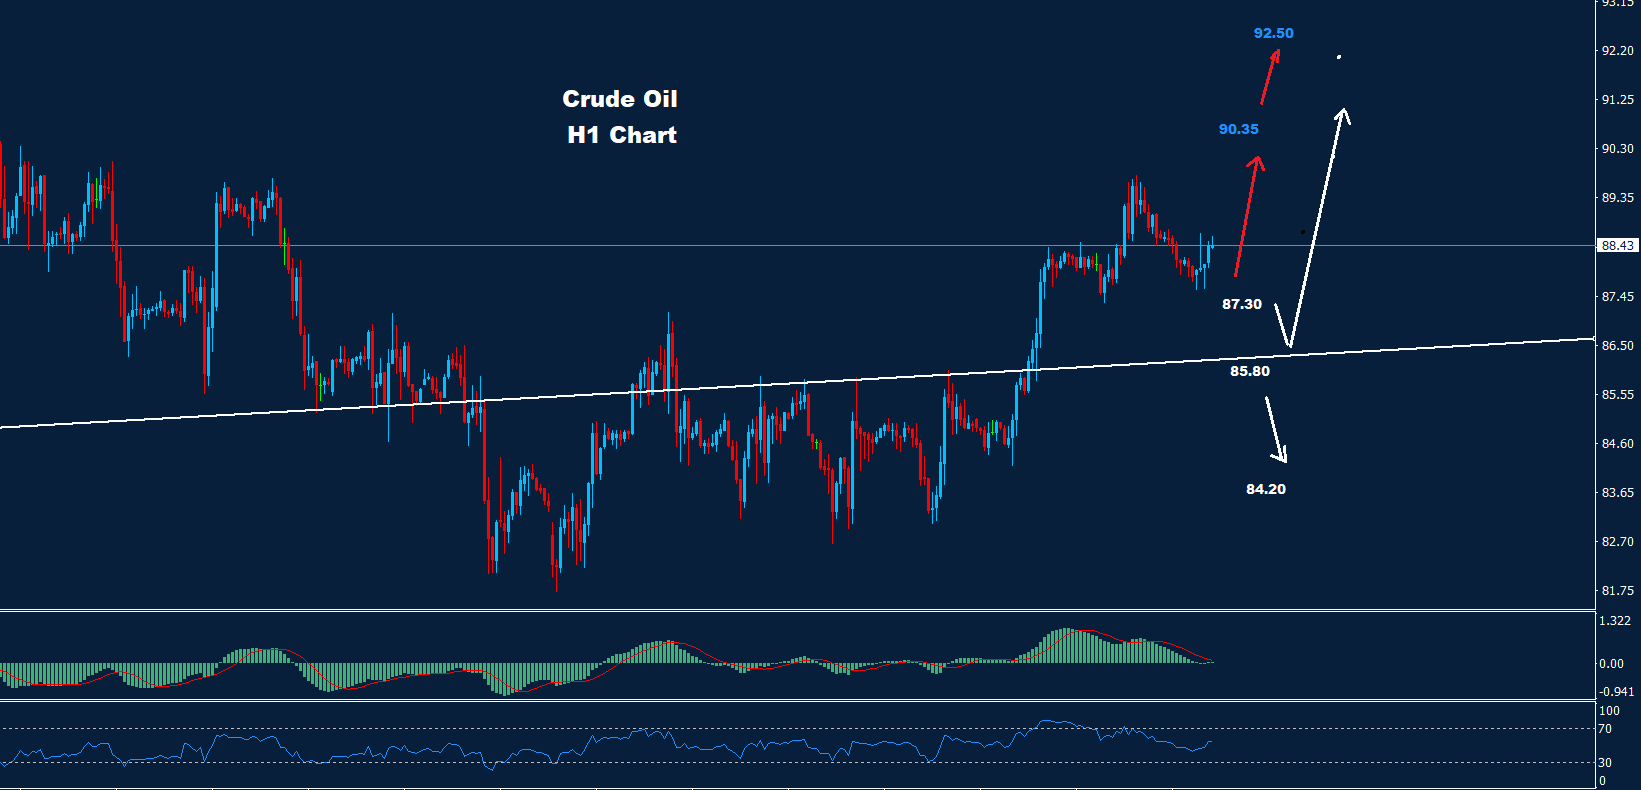Viewport: 1641px width, 790px height.
Task: Click the "Crude Oil" chart title
Action: point(619,99)
